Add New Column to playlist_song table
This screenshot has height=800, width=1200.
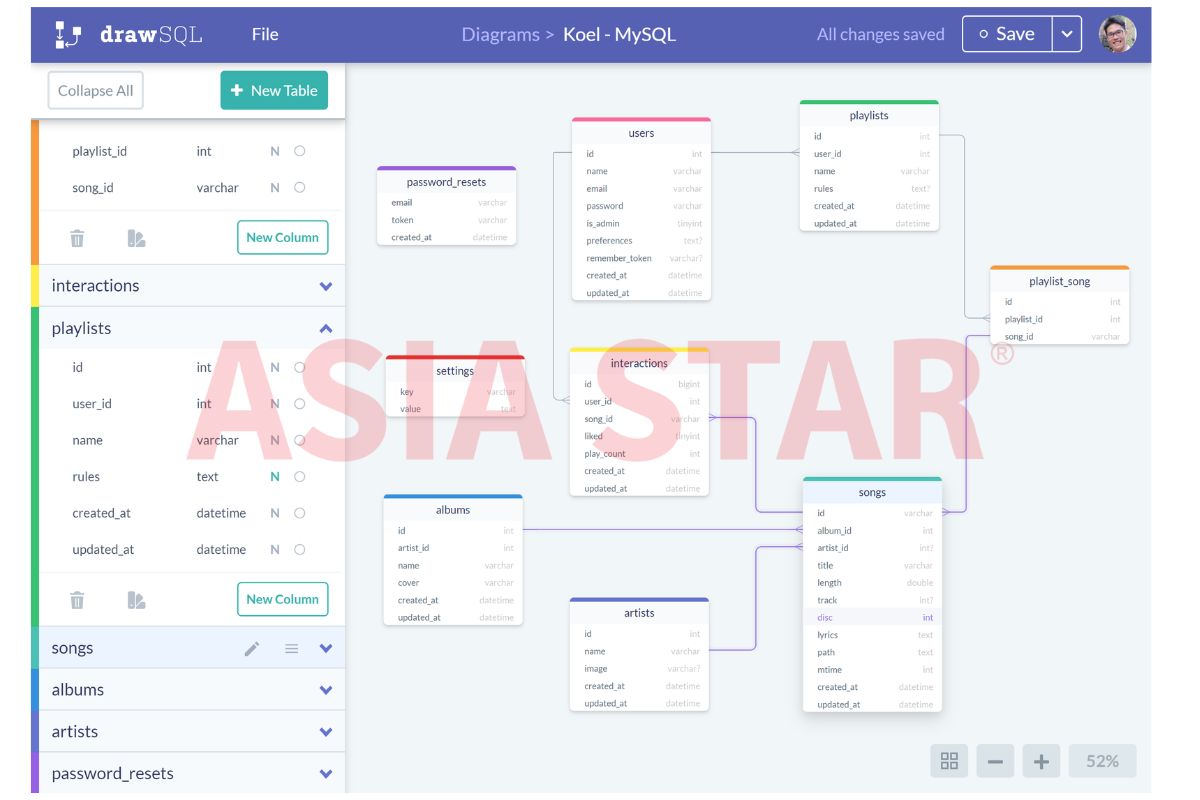point(282,238)
